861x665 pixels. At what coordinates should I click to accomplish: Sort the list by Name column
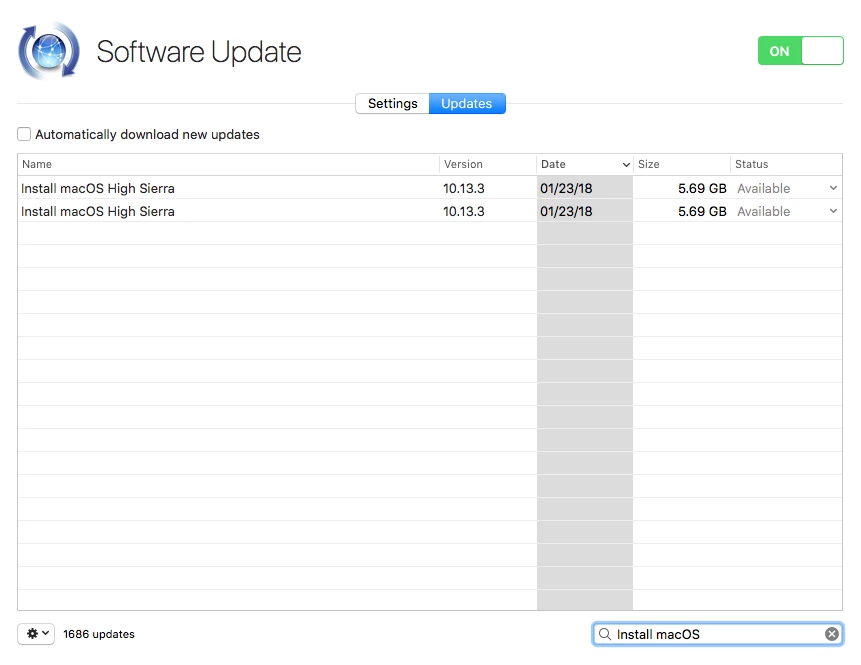(x=228, y=164)
